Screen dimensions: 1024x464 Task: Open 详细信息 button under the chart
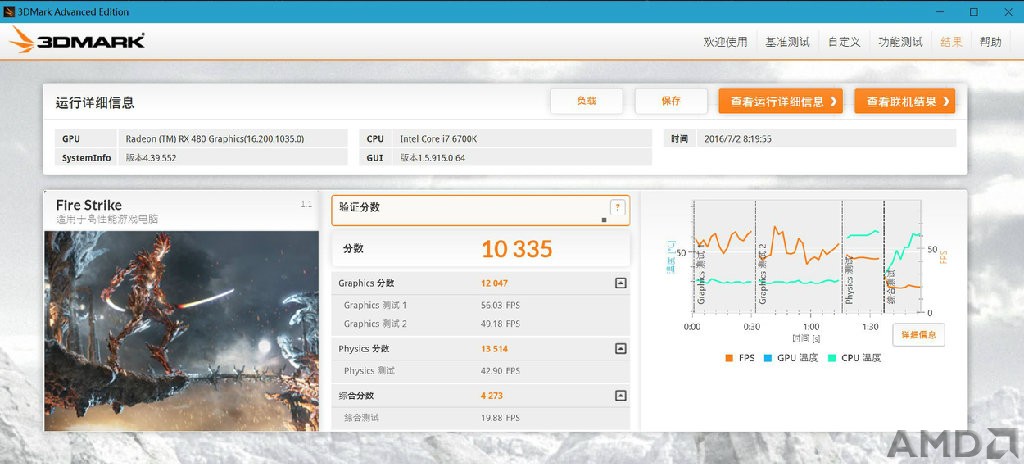918,335
